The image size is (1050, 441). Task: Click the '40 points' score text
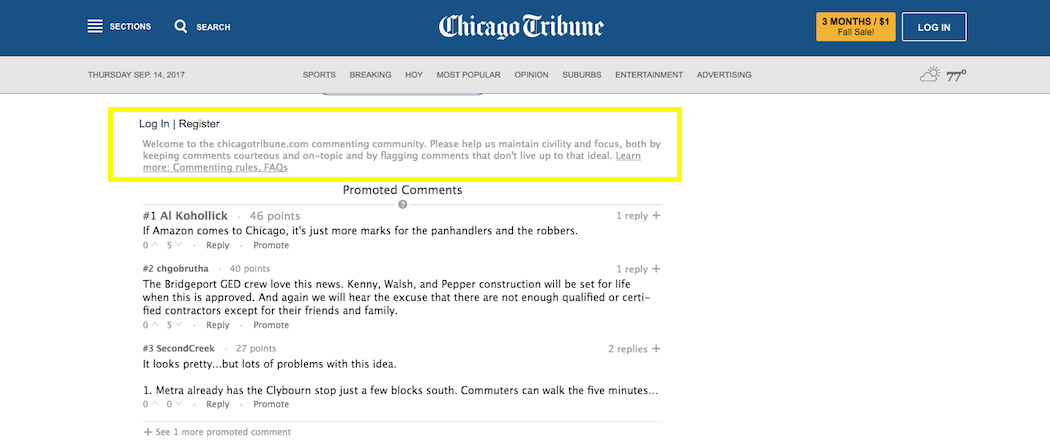[250, 269]
